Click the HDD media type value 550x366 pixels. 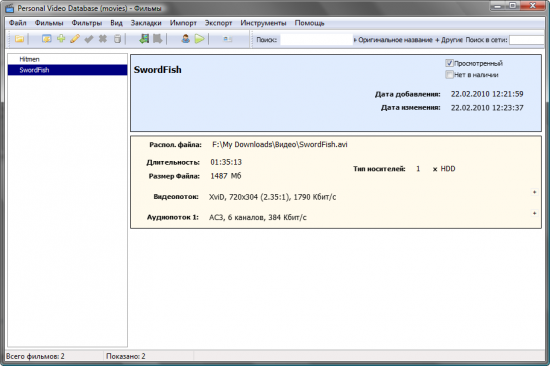pyautogui.click(x=448, y=169)
